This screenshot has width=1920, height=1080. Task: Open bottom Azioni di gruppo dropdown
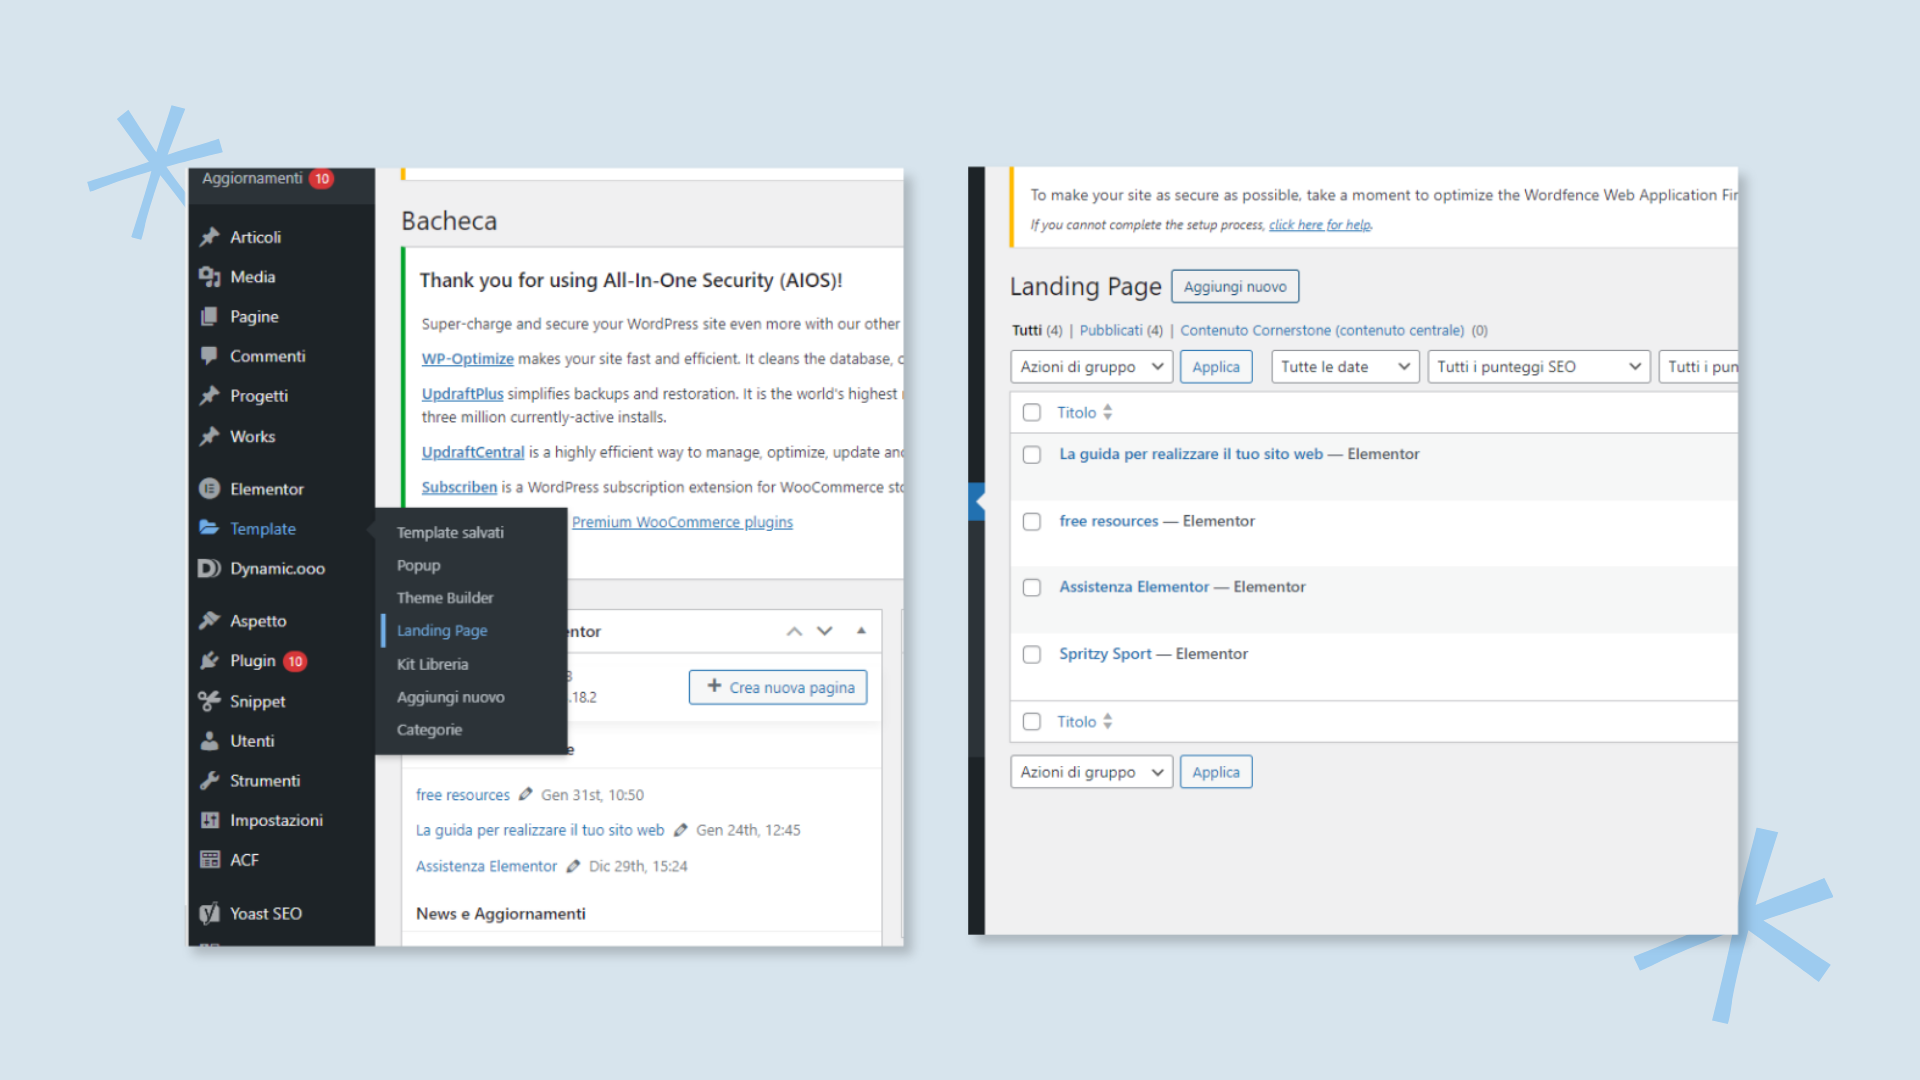[1091, 772]
